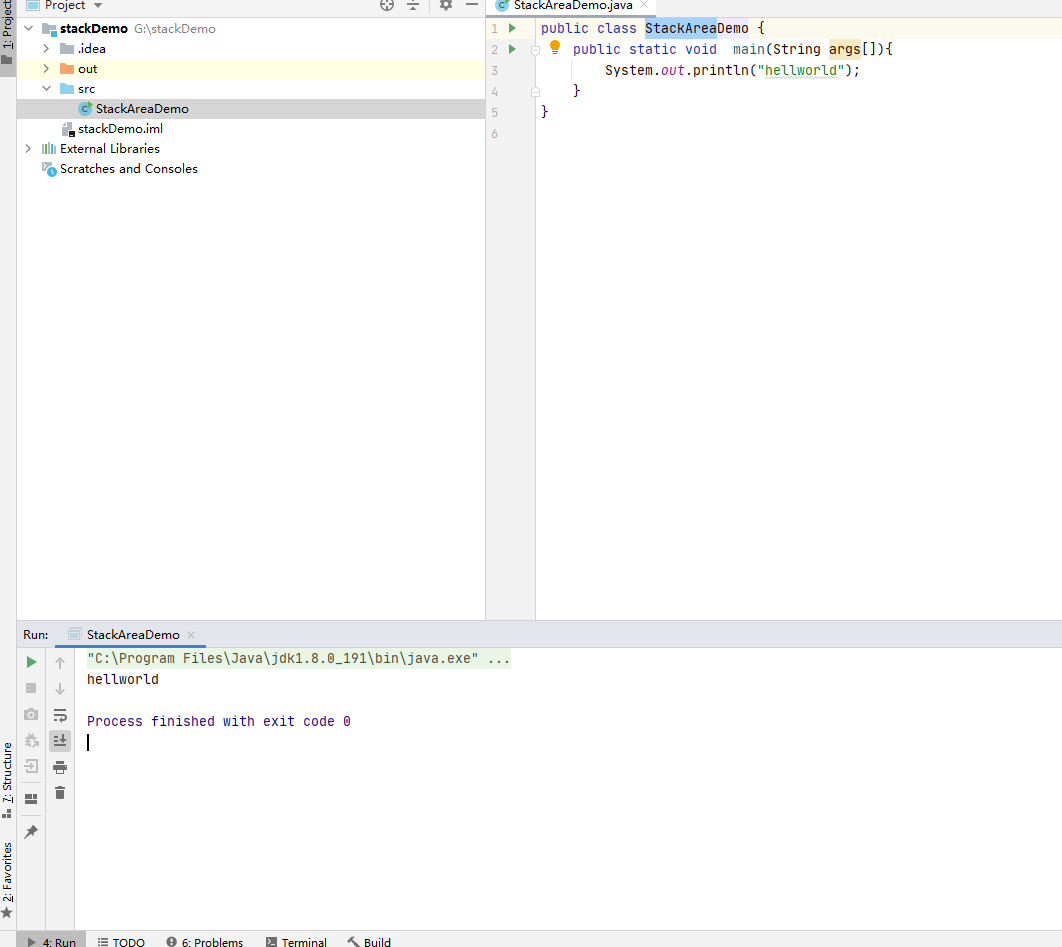Restore layout icon in Run panel

click(31, 799)
